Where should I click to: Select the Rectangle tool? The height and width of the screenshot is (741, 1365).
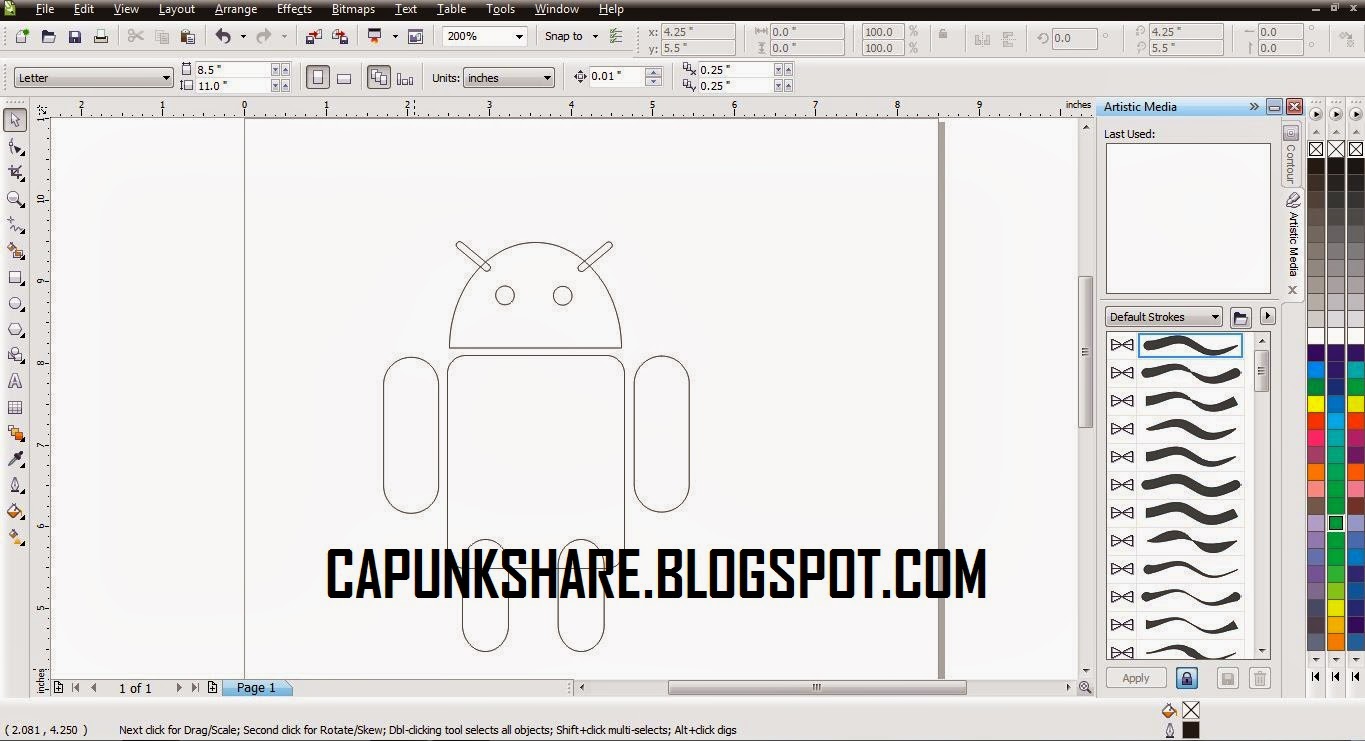point(15,277)
